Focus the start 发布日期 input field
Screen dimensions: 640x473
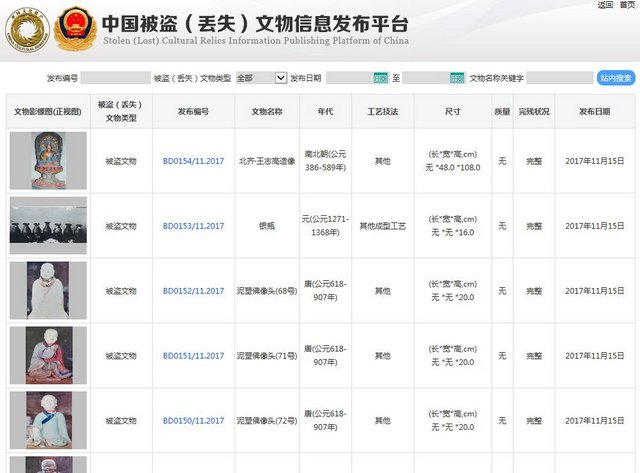[x=358, y=78]
